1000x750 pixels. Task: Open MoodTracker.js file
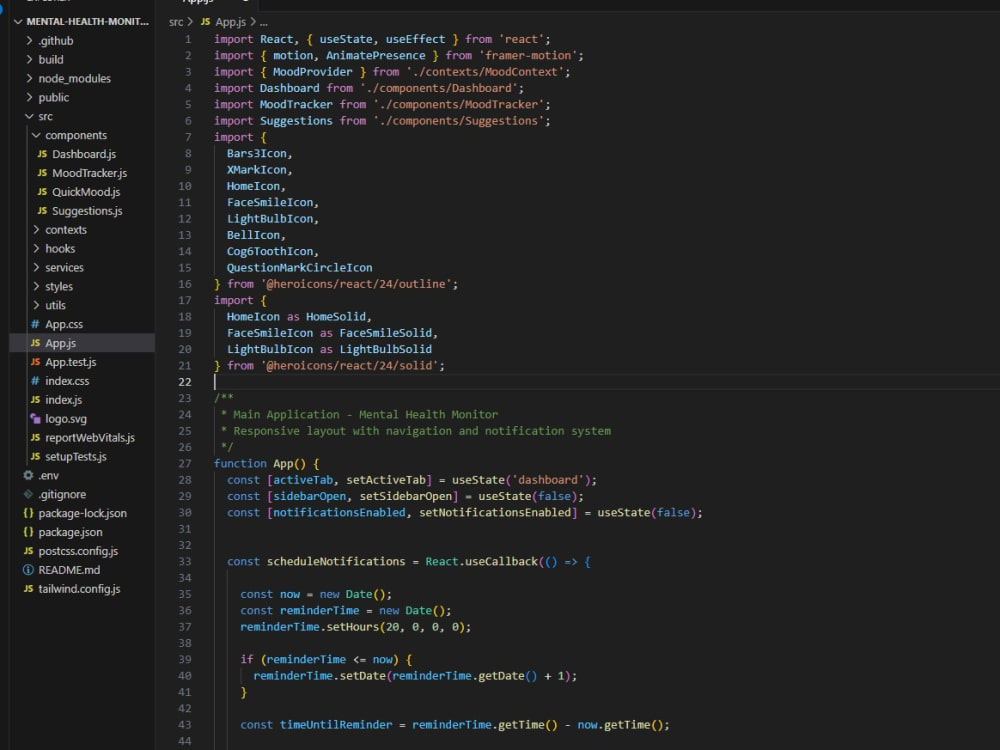click(x=89, y=173)
